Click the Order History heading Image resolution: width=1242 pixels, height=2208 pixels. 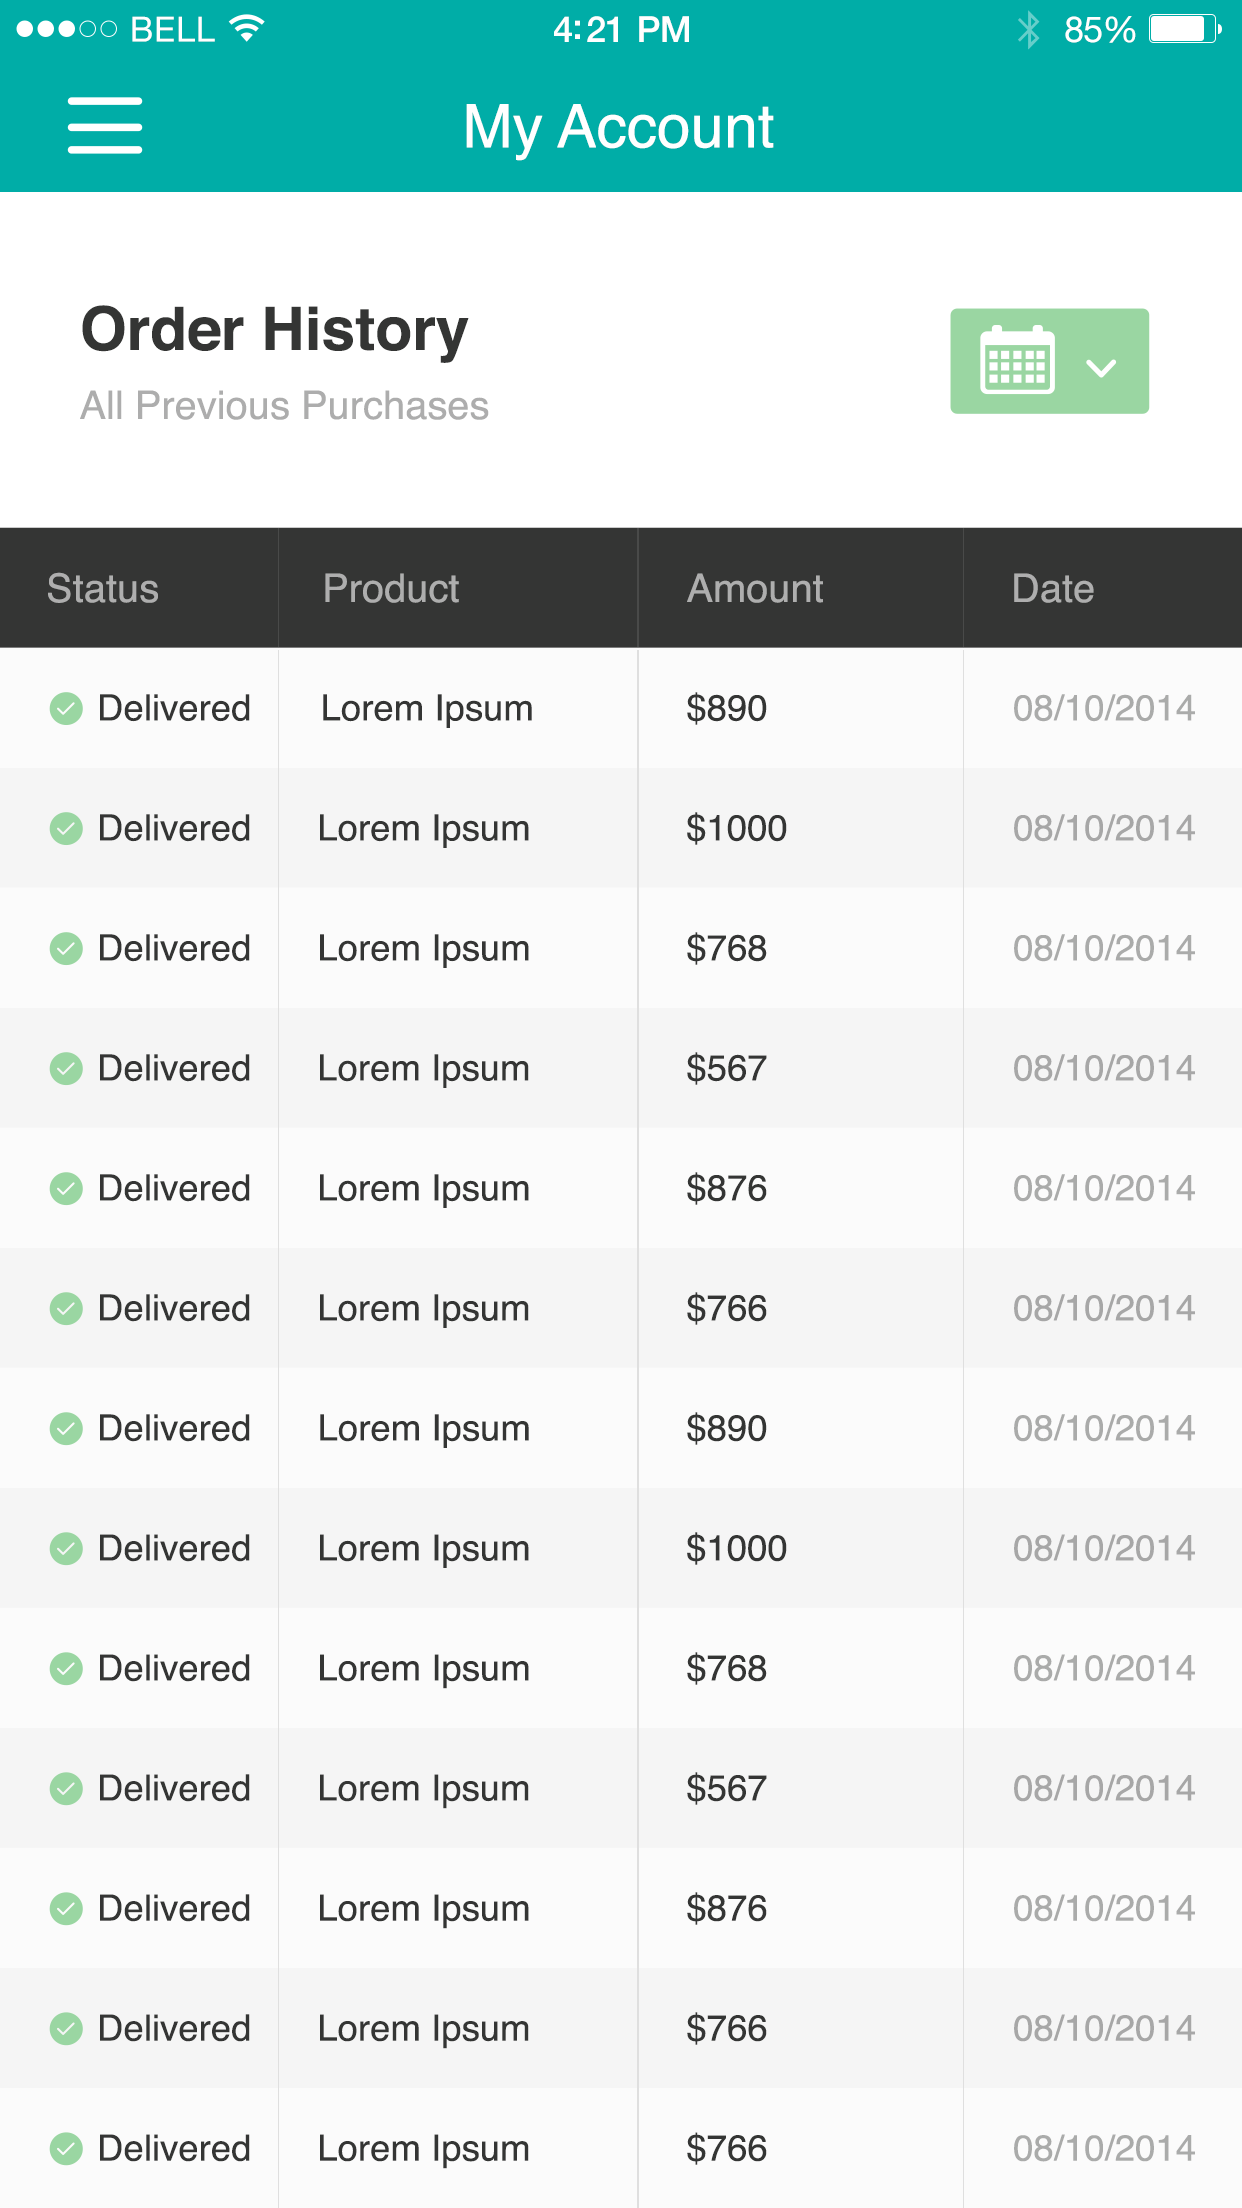(274, 330)
